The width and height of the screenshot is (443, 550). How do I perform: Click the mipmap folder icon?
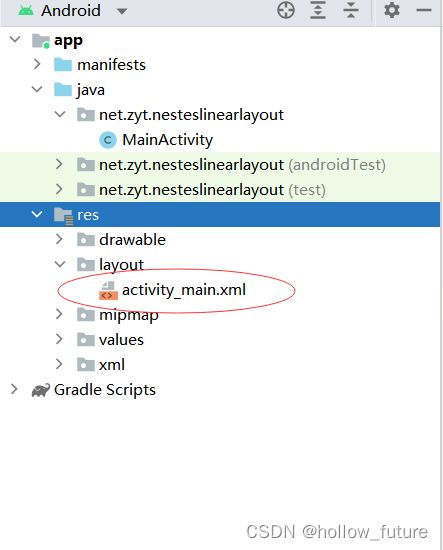point(86,315)
